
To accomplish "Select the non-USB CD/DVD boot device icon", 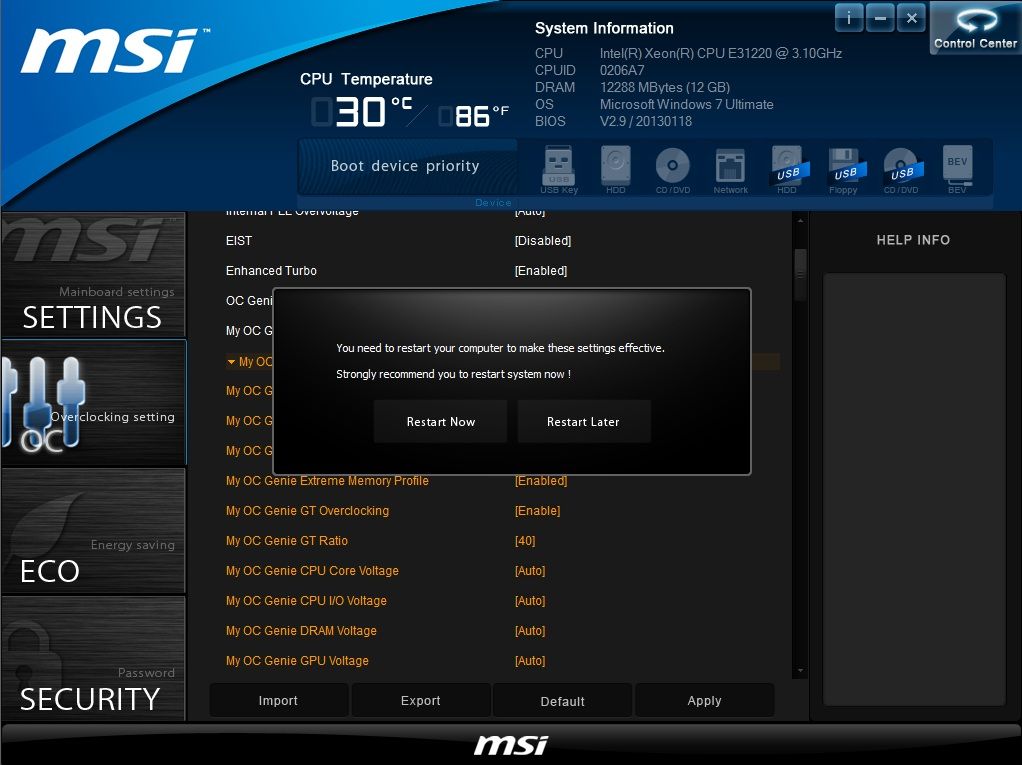I will coord(673,169).
